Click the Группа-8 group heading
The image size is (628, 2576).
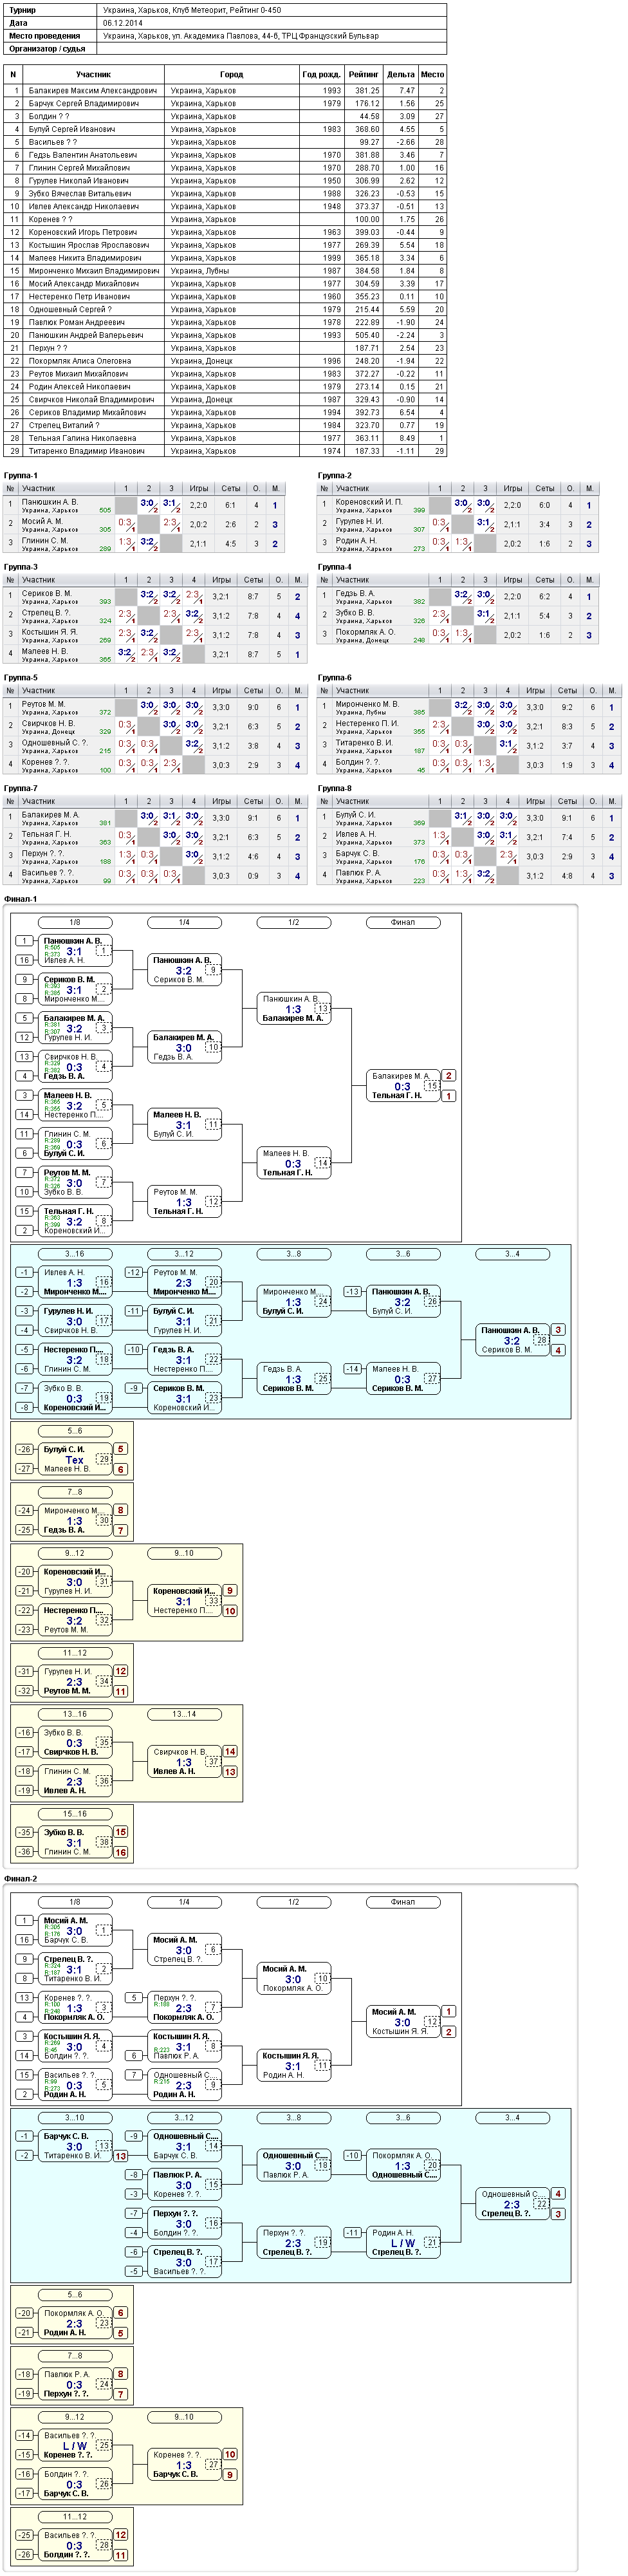[335, 788]
